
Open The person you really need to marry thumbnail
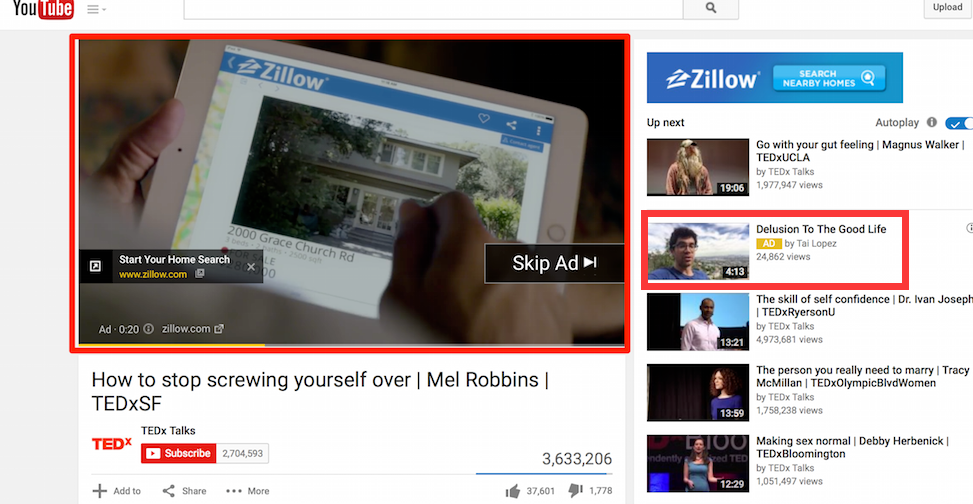(697, 393)
